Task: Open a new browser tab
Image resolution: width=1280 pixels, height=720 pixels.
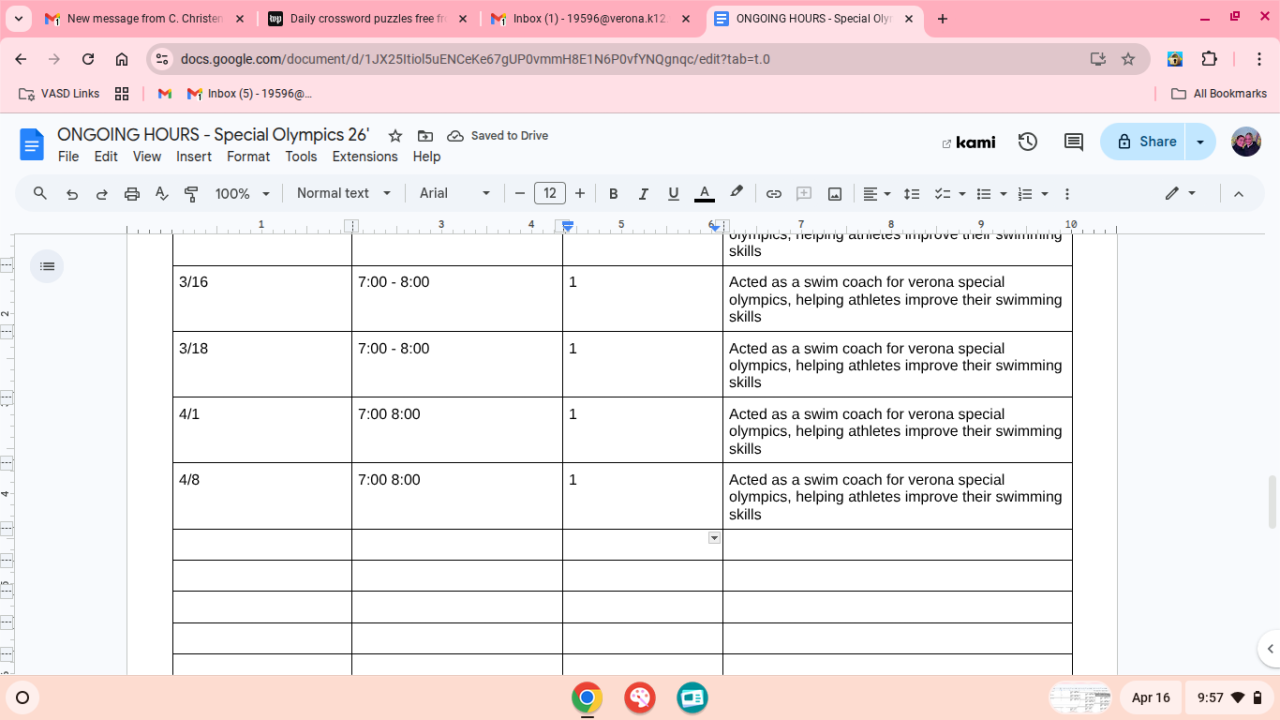Action: tap(942, 19)
